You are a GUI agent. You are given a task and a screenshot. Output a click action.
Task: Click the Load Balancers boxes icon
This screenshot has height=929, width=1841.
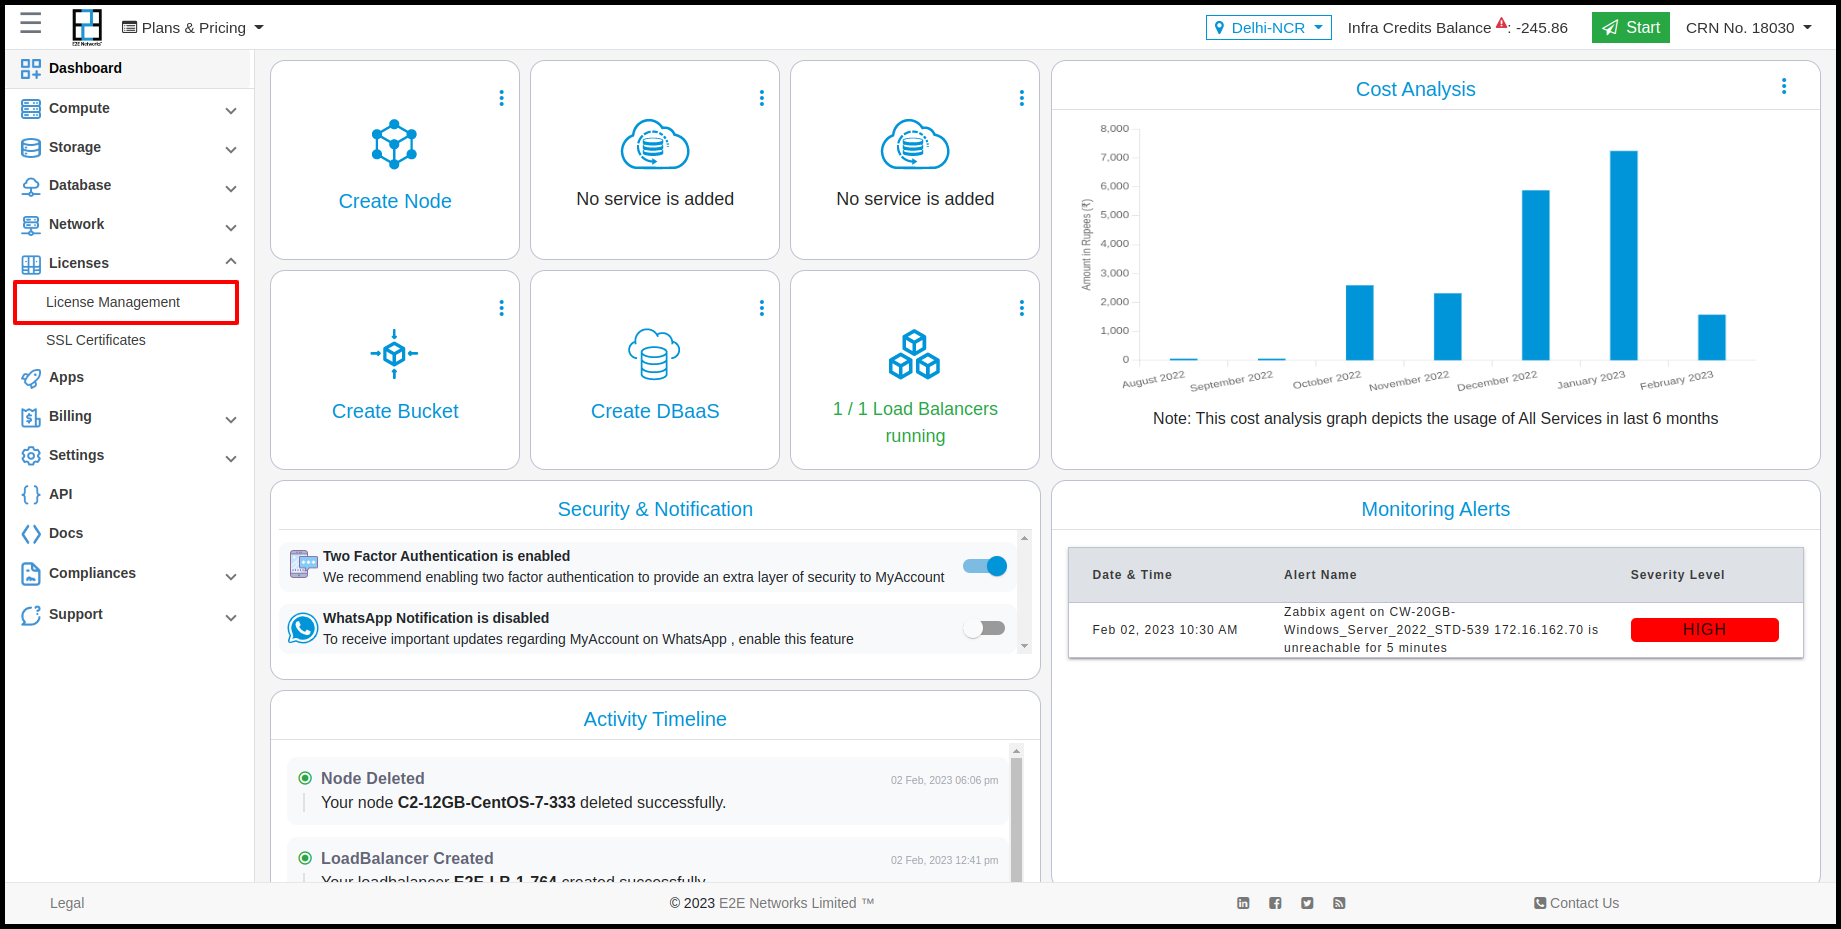tap(914, 354)
